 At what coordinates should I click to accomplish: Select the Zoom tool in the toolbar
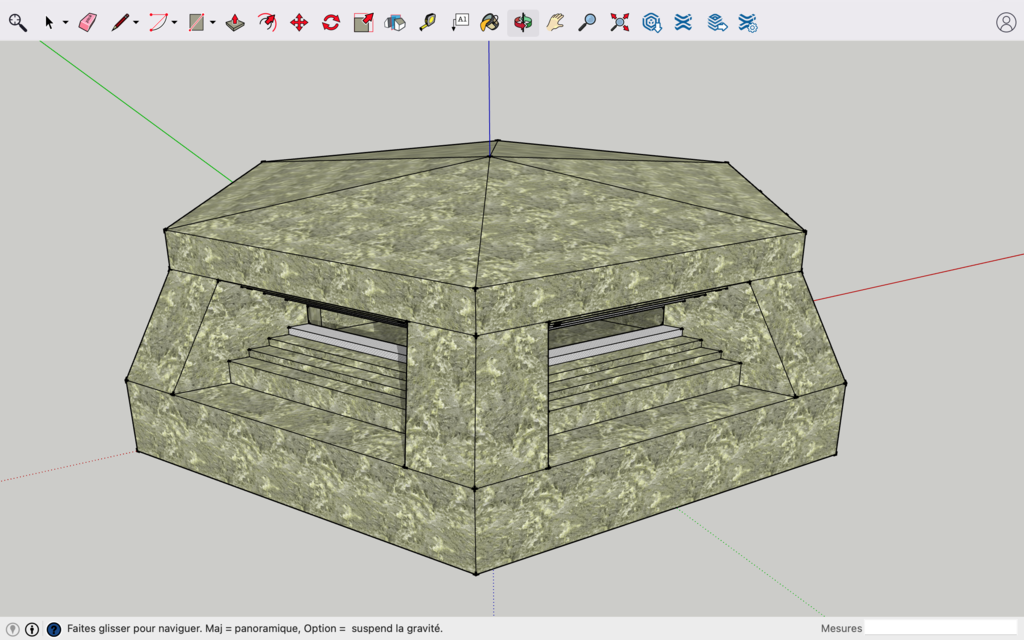point(585,20)
